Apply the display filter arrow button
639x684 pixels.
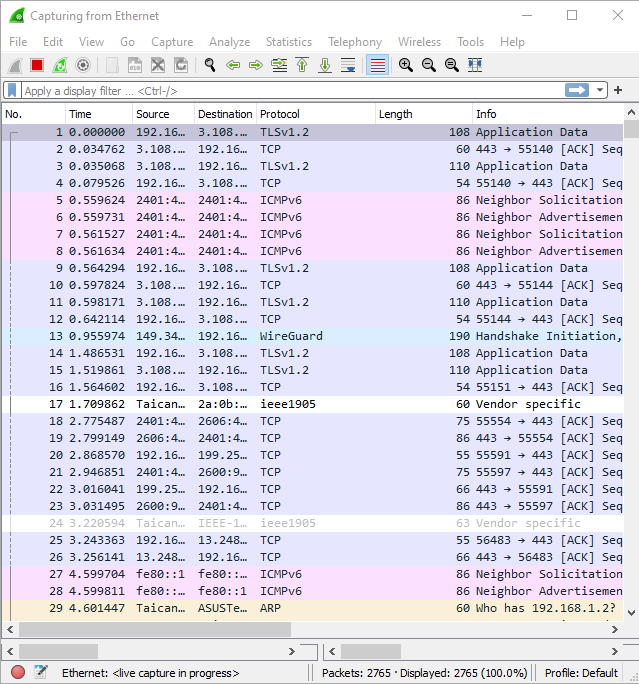577,90
